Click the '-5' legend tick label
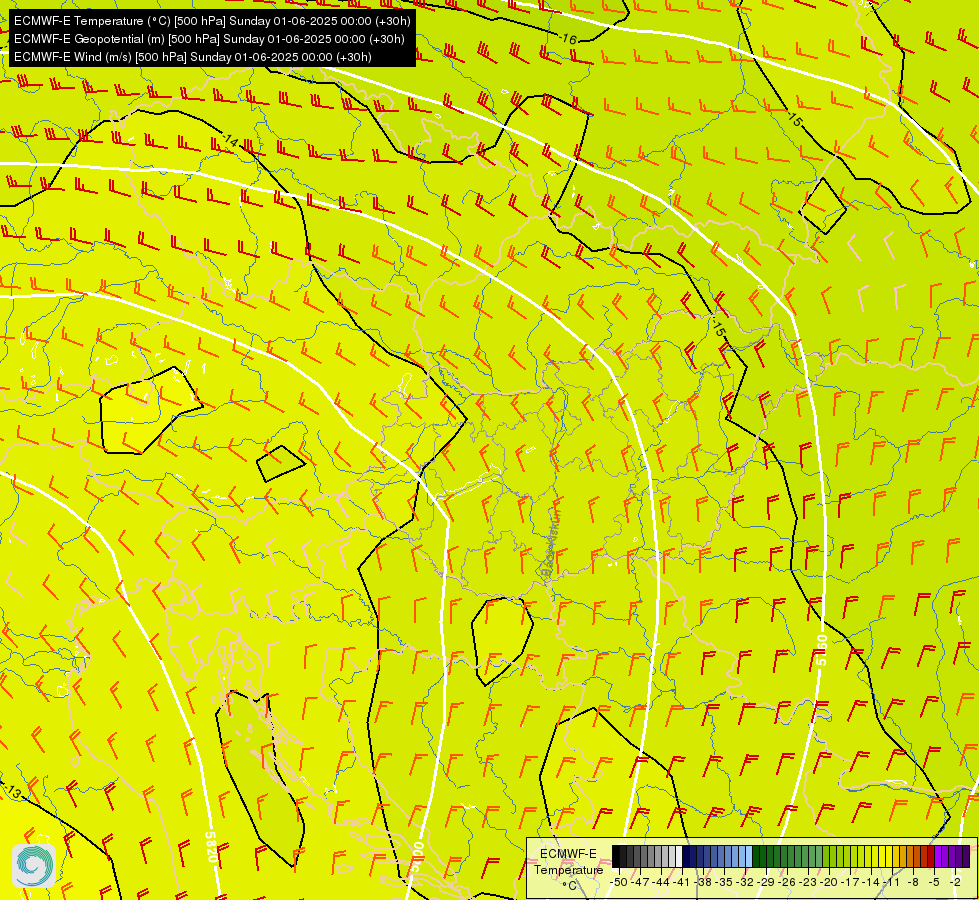 [x=934, y=883]
